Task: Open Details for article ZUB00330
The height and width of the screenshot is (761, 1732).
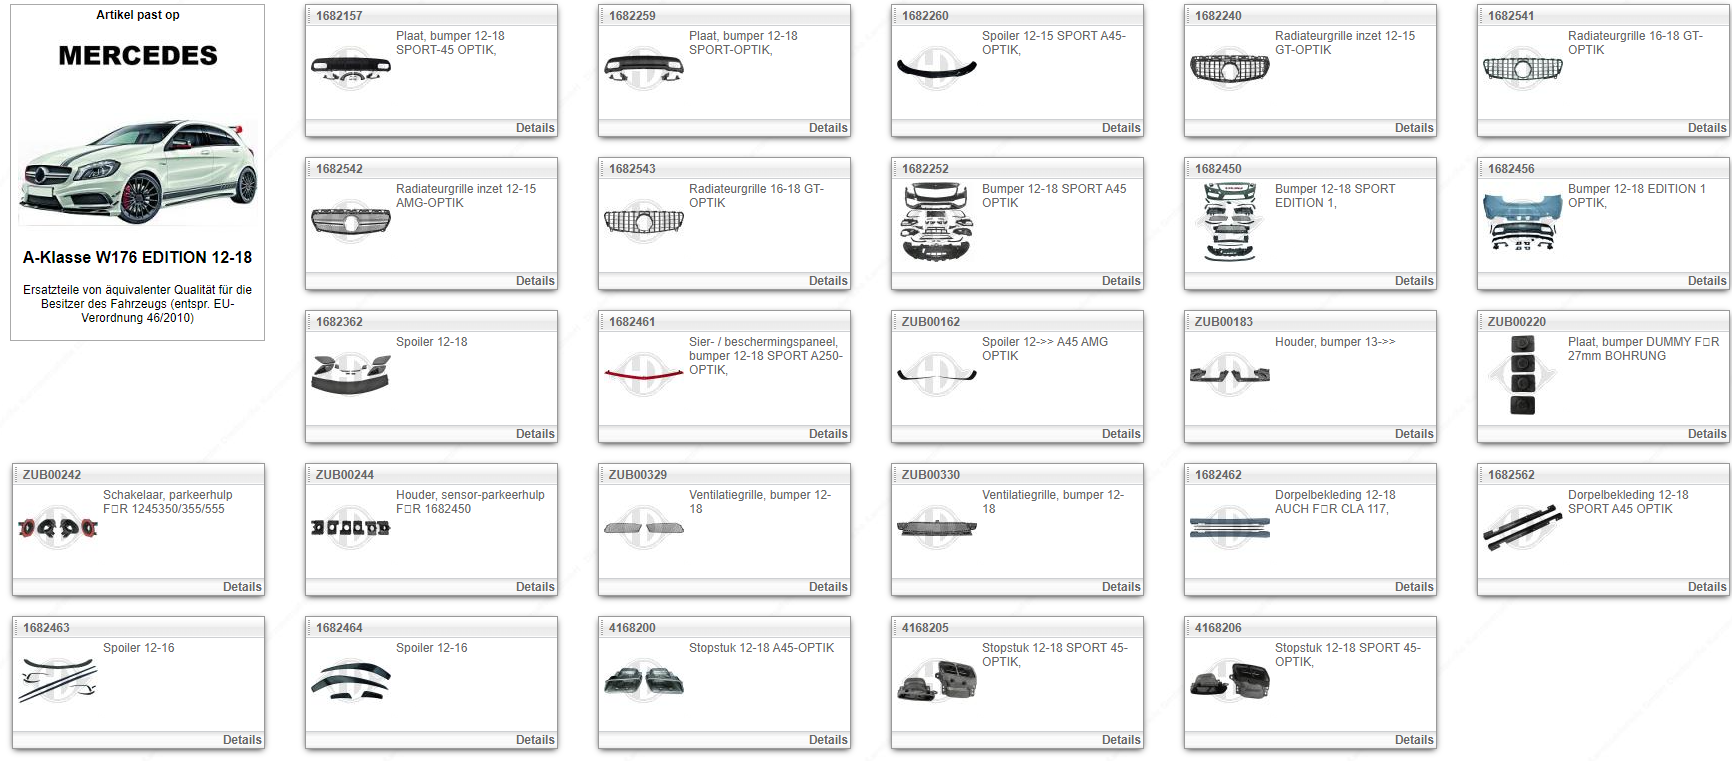Action: point(1121,587)
